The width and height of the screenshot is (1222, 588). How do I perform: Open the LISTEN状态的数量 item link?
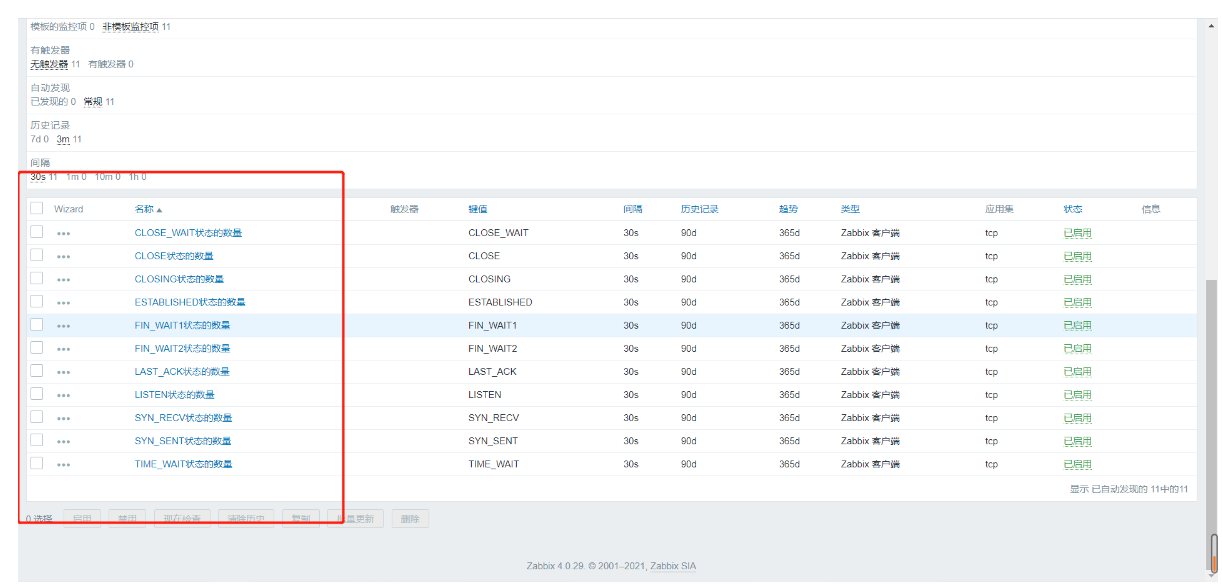pyautogui.click(x=174, y=395)
